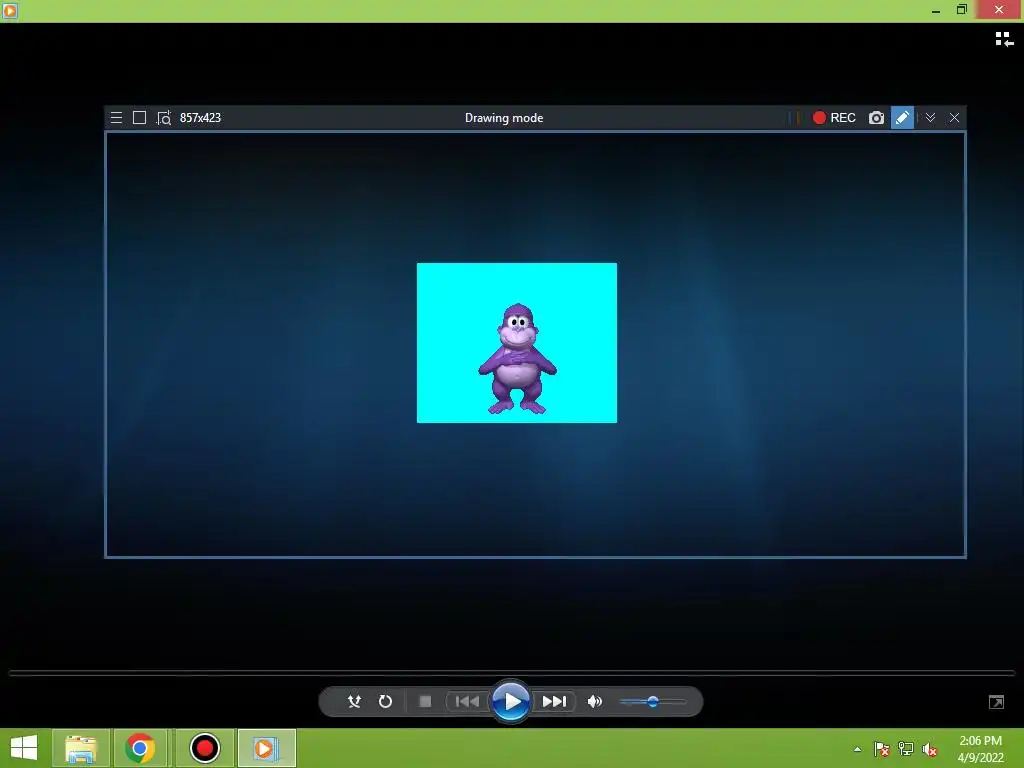Image resolution: width=1024 pixels, height=768 pixels.
Task: Play the video with the play button
Action: click(511, 701)
